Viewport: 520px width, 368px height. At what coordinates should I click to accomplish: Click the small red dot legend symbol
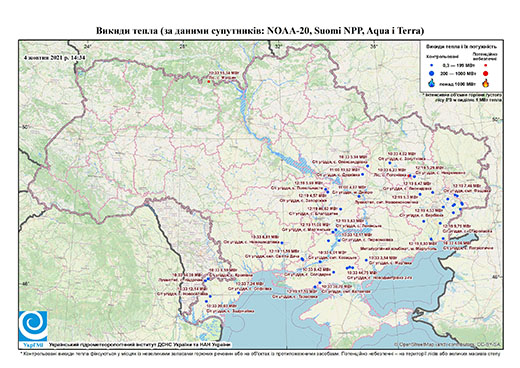485,66
